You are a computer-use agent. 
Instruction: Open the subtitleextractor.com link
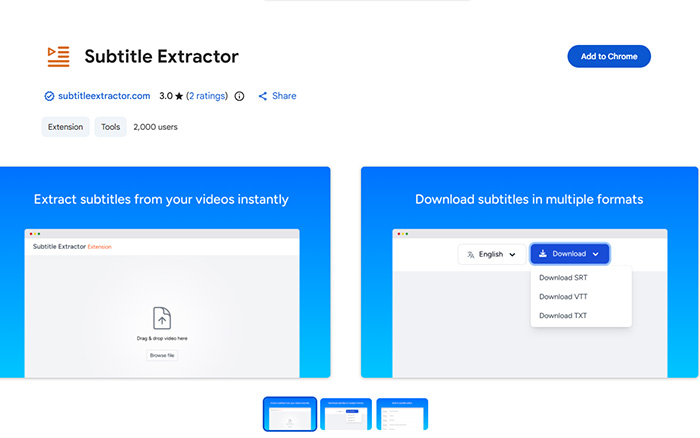coord(104,96)
